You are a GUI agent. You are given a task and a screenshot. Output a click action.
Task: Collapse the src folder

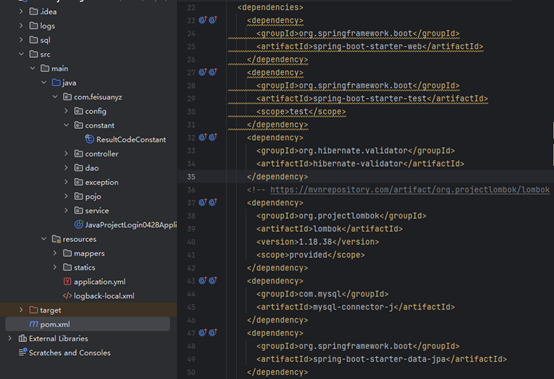(x=21, y=54)
